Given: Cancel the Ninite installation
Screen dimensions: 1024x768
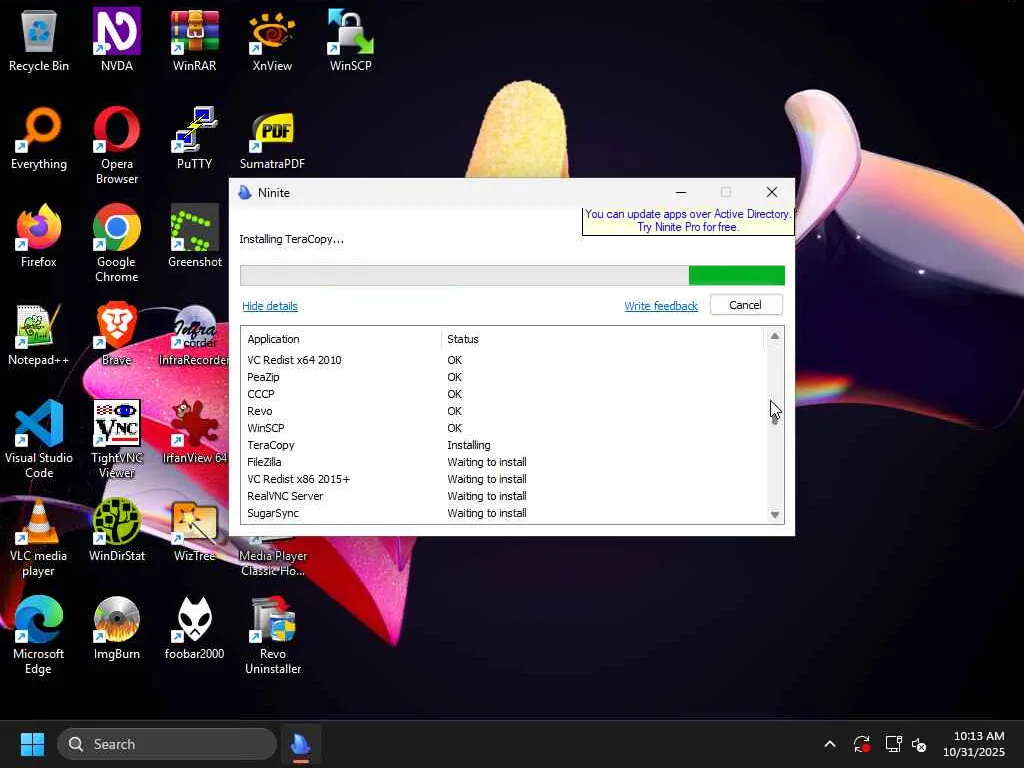Looking at the screenshot, I should pyautogui.click(x=745, y=305).
